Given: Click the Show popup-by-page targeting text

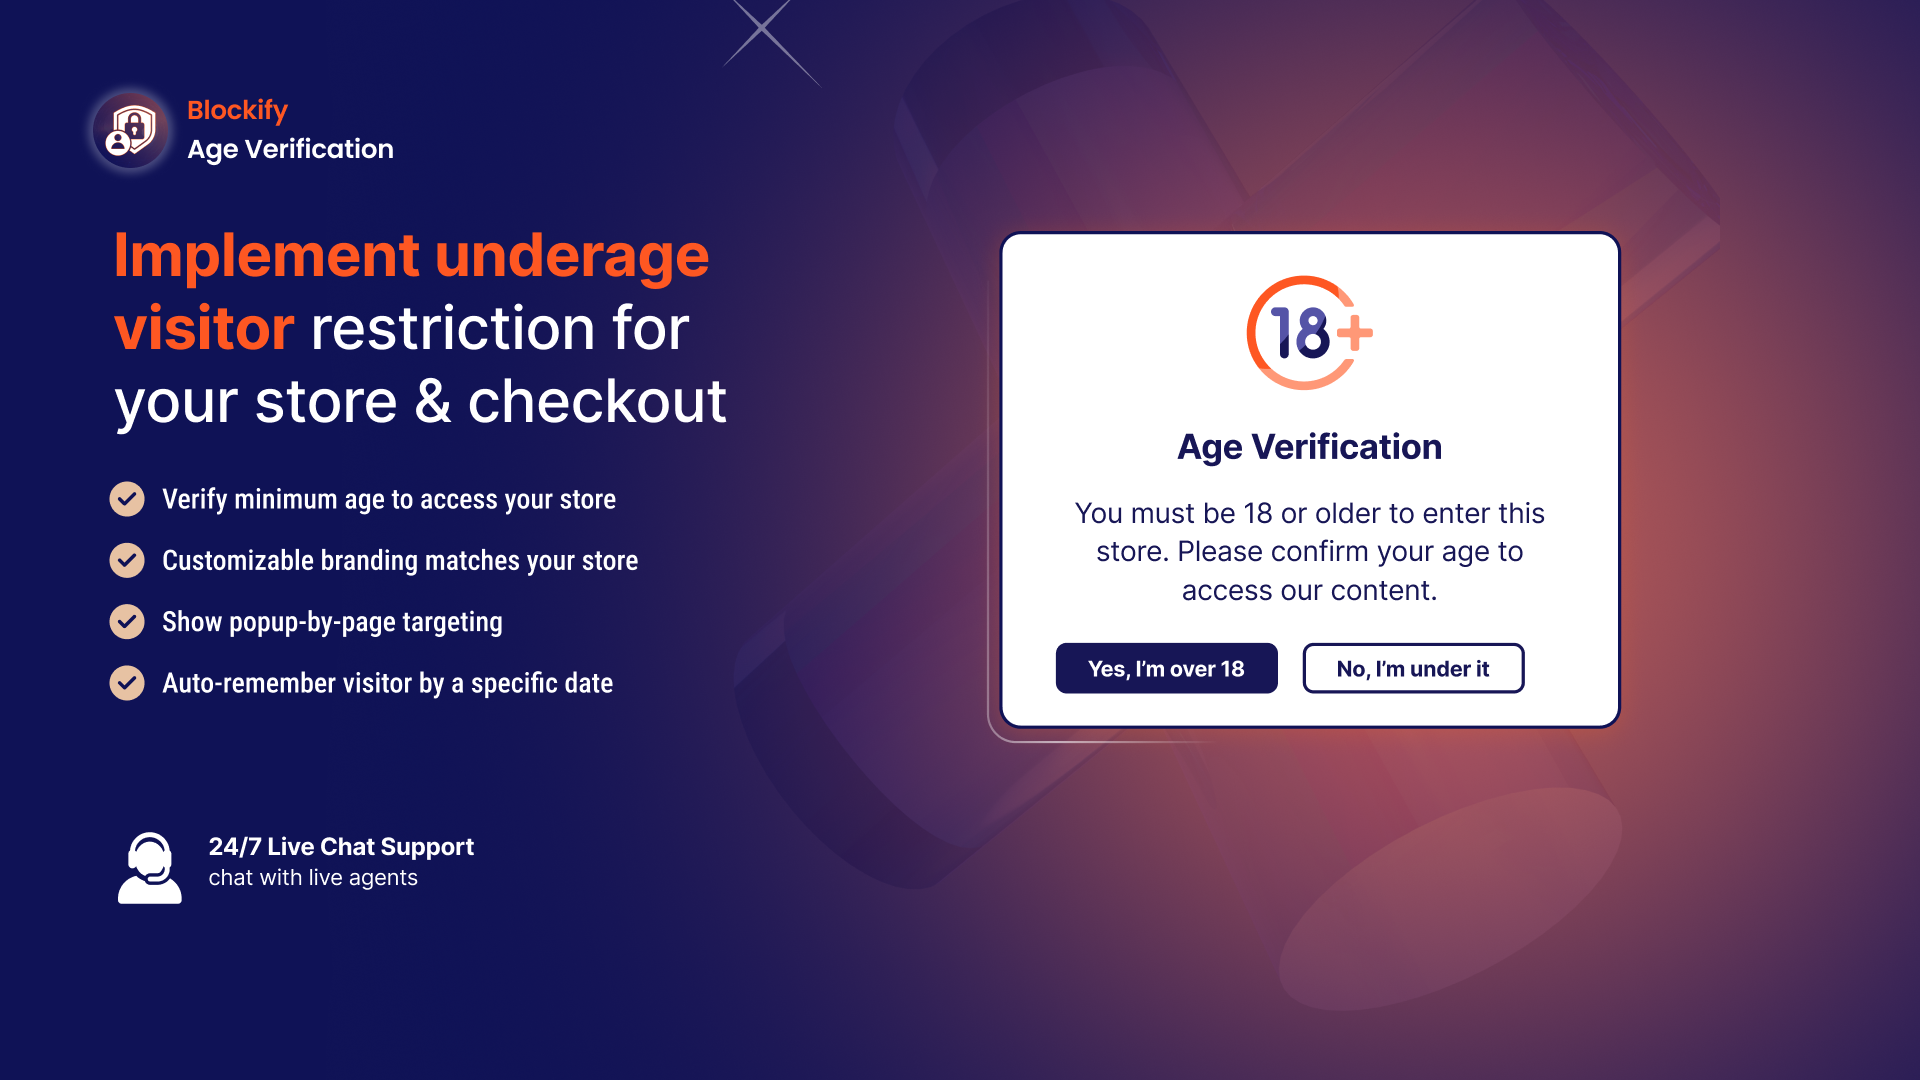Looking at the screenshot, I should [332, 621].
